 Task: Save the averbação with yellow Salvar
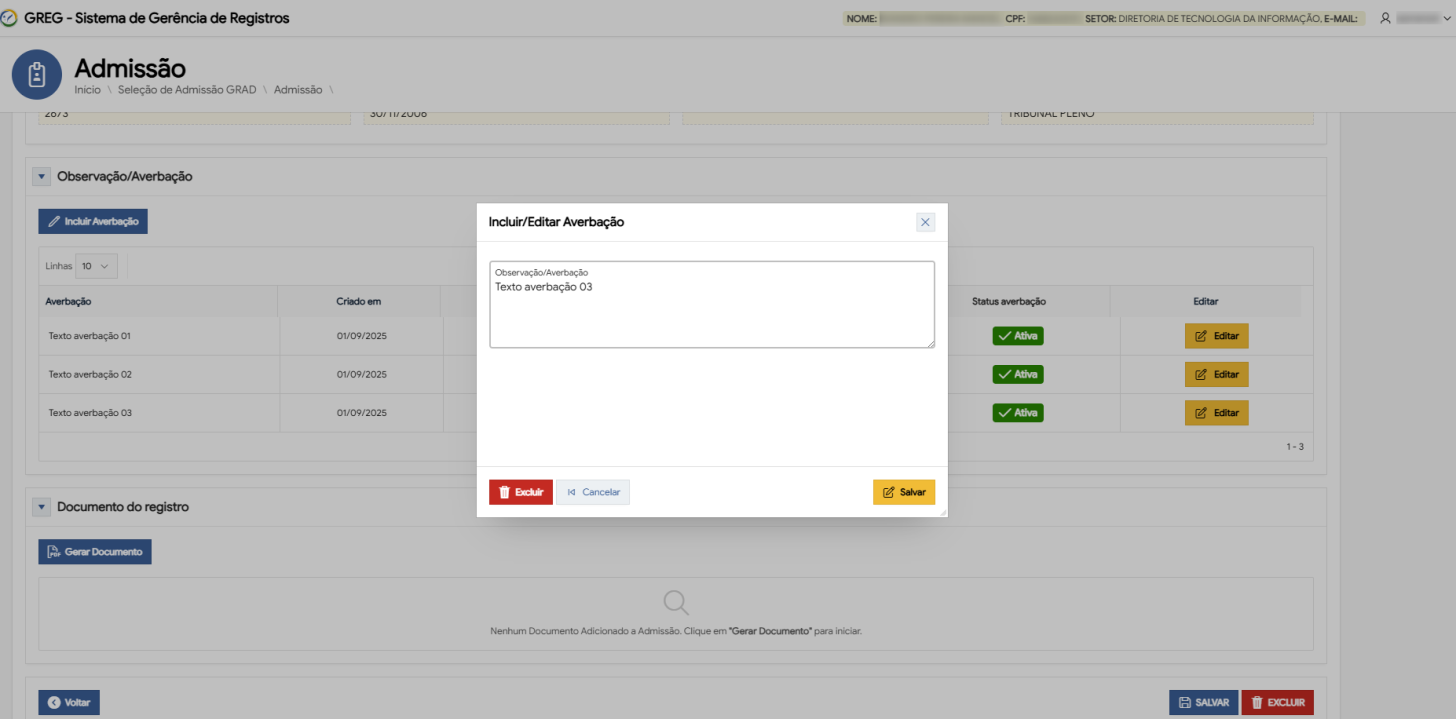point(903,492)
